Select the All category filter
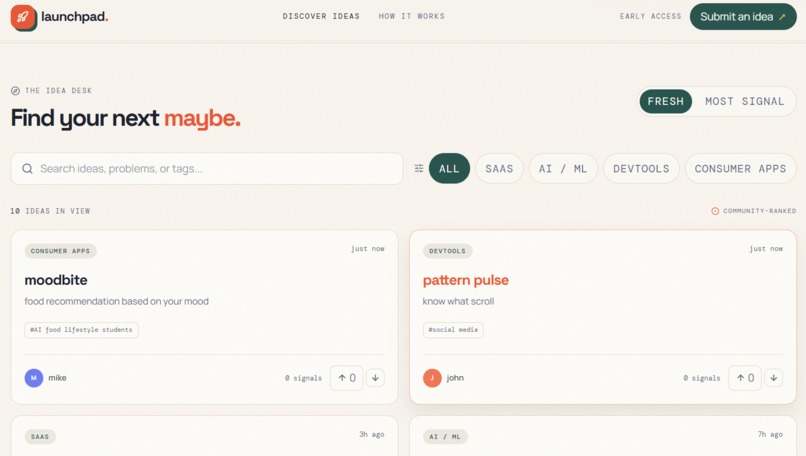The image size is (806, 456). [449, 169]
